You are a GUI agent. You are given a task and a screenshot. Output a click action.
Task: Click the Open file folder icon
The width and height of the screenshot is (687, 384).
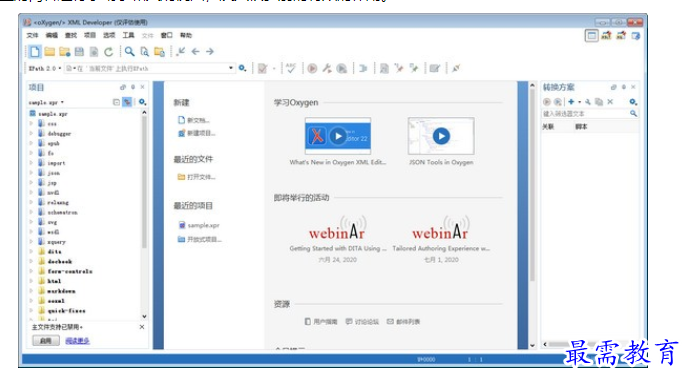(50, 52)
